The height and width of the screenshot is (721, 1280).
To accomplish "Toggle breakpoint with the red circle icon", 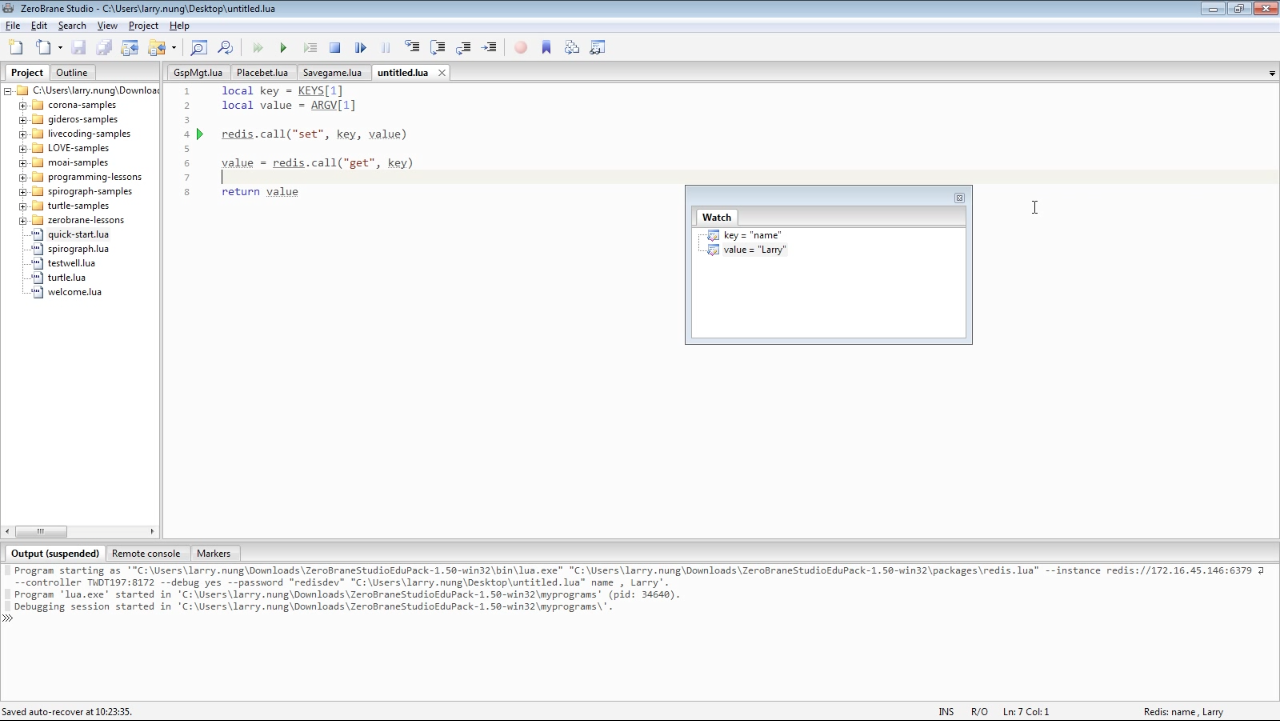I will point(520,47).
